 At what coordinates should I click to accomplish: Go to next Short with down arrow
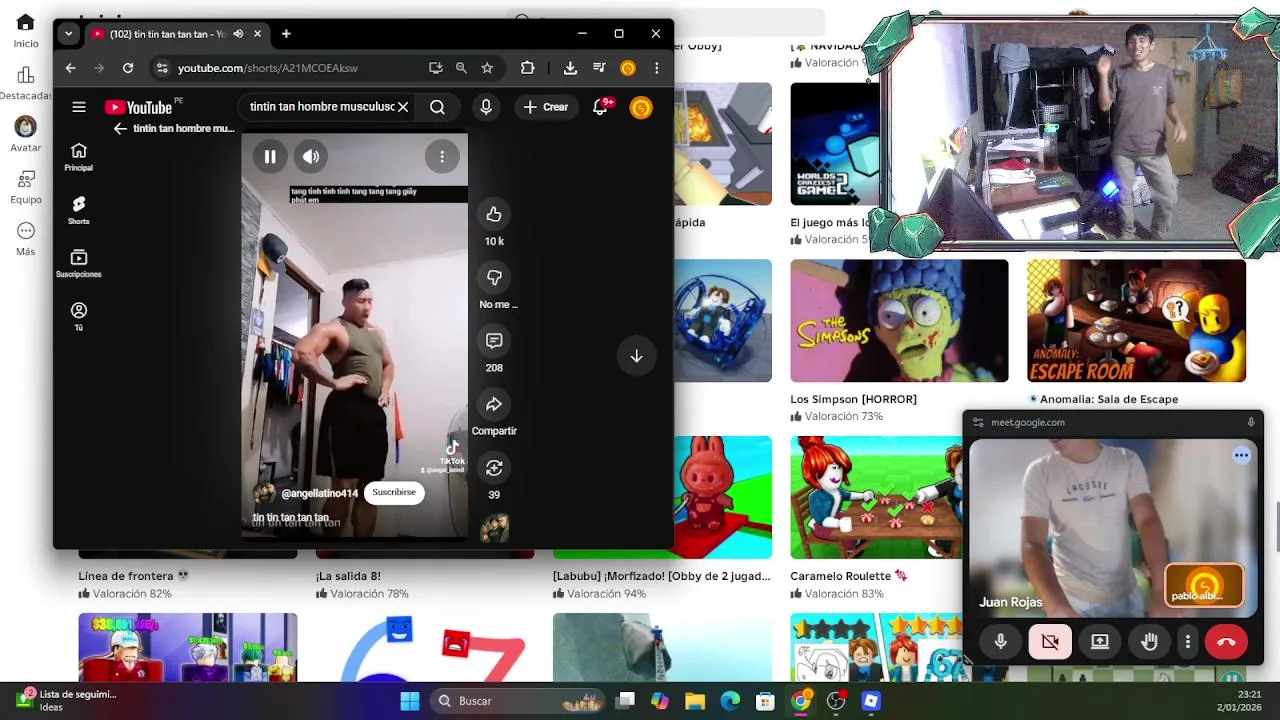tap(636, 356)
